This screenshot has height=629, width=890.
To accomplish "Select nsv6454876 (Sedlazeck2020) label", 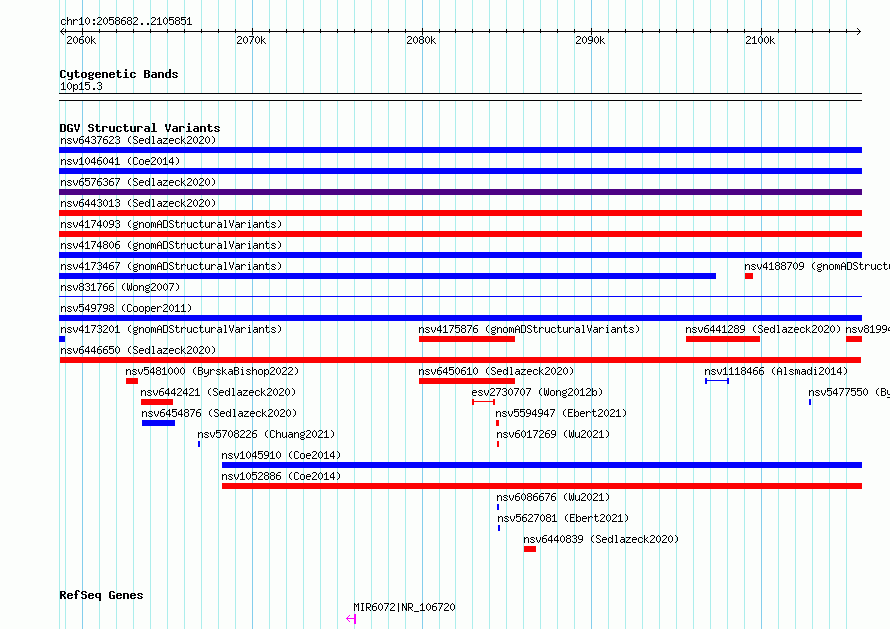I will pyautogui.click(x=219, y=413).
